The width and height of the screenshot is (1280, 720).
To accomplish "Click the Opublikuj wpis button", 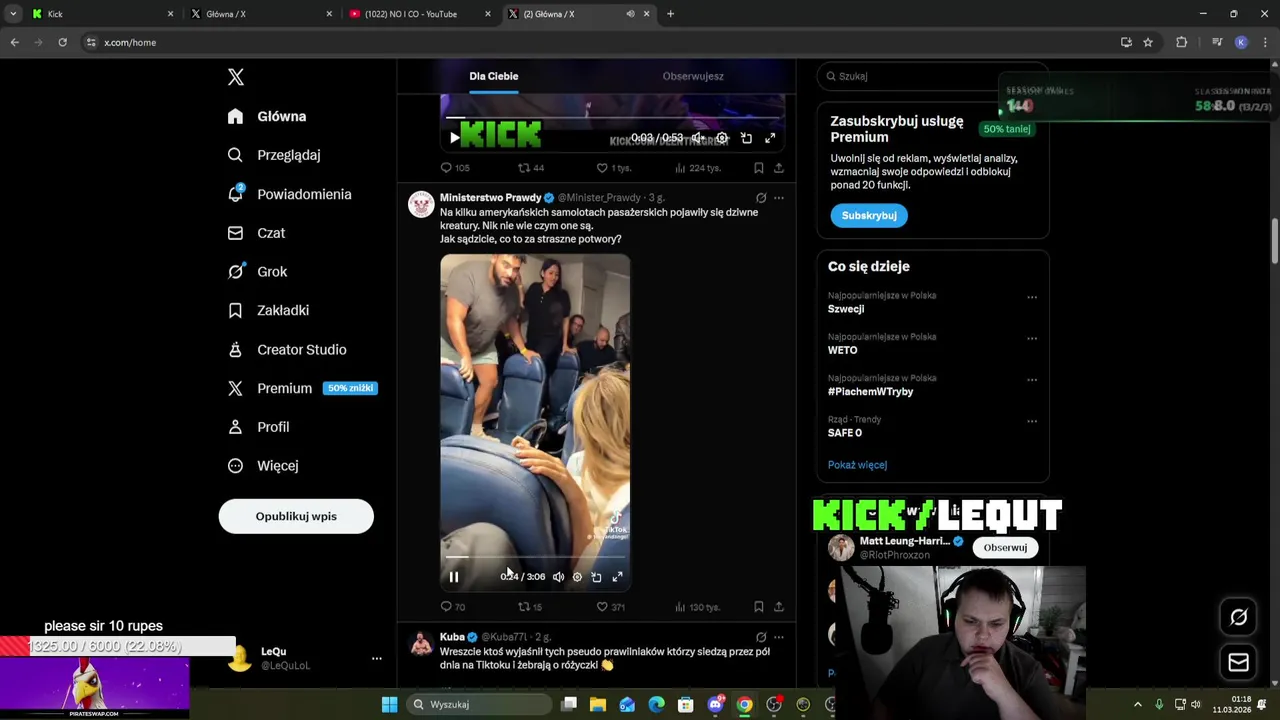I will 296,516.
